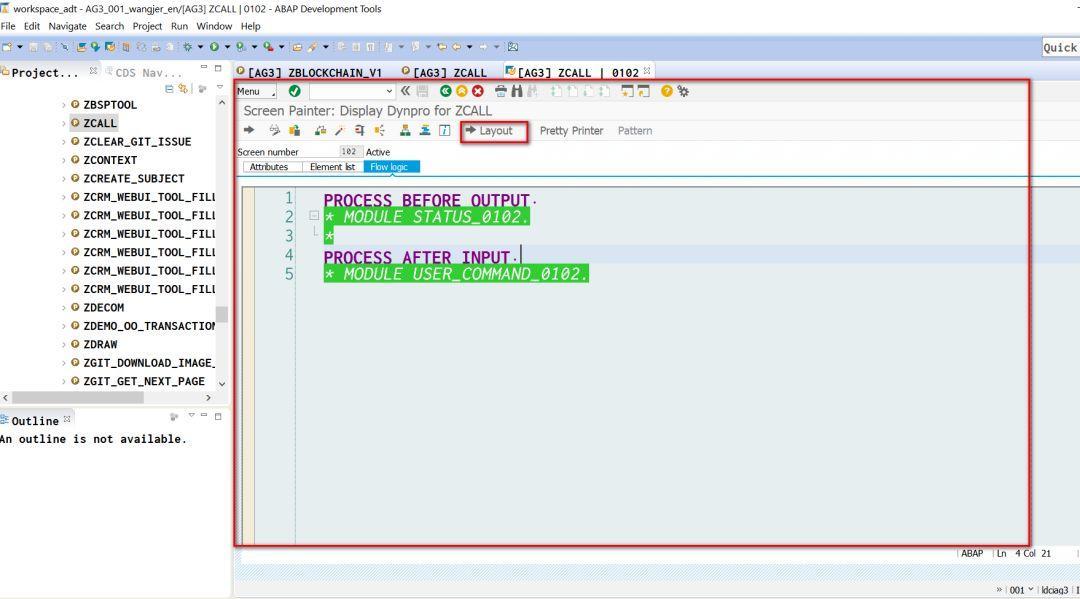Click the Quick Access field
The image size is (1080, 599).
click(x=1060, y=48)
